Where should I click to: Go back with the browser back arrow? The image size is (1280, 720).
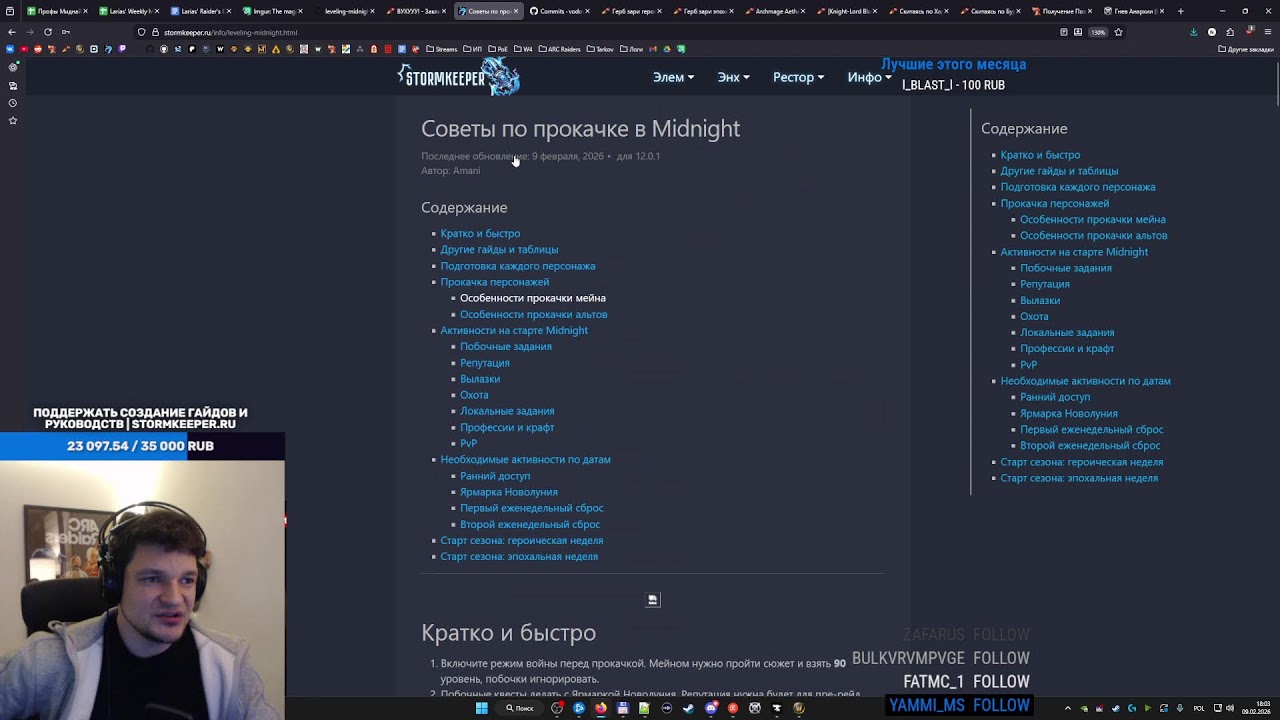point(12,32)
